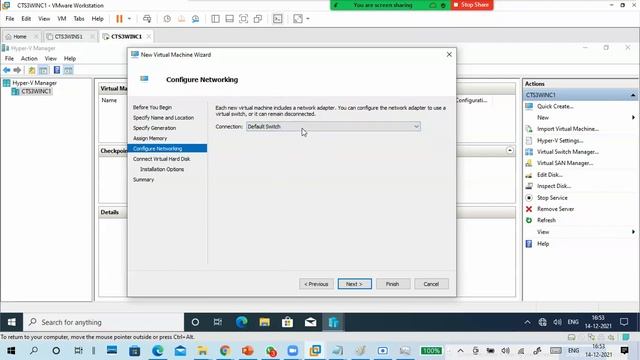Click the red X Remove Server icon
This screenshot has width=640, height=360.
[x=529, y=209]
